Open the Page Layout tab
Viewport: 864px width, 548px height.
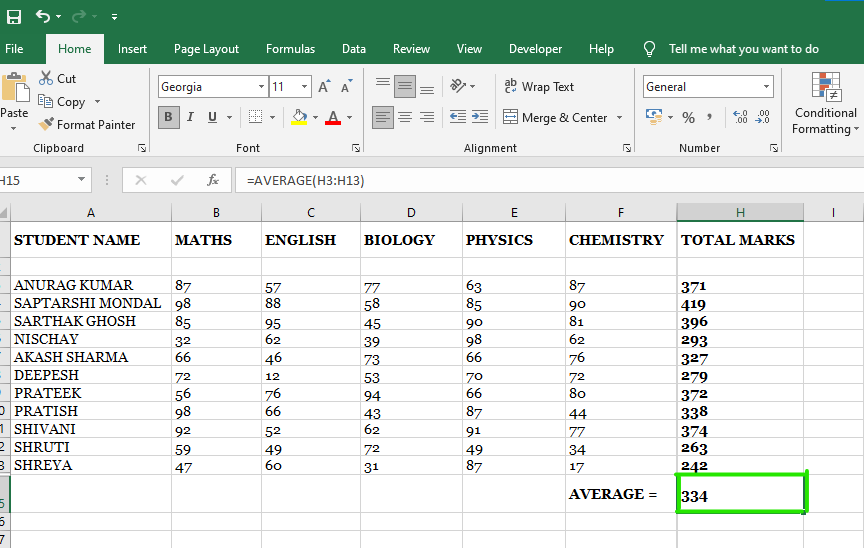click(206, 49)
